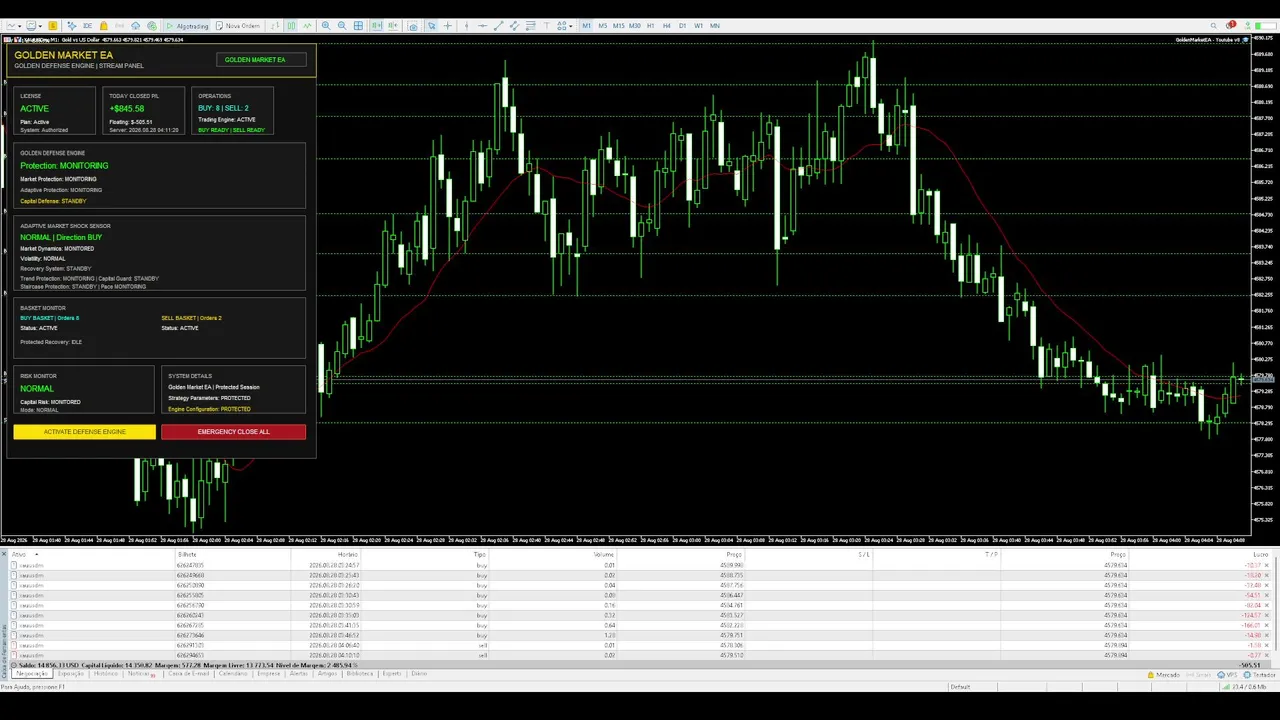The height and width of the screenshot is (720, 1280).
Task: Open the Experts tab
Action: [x=392, y=673]
